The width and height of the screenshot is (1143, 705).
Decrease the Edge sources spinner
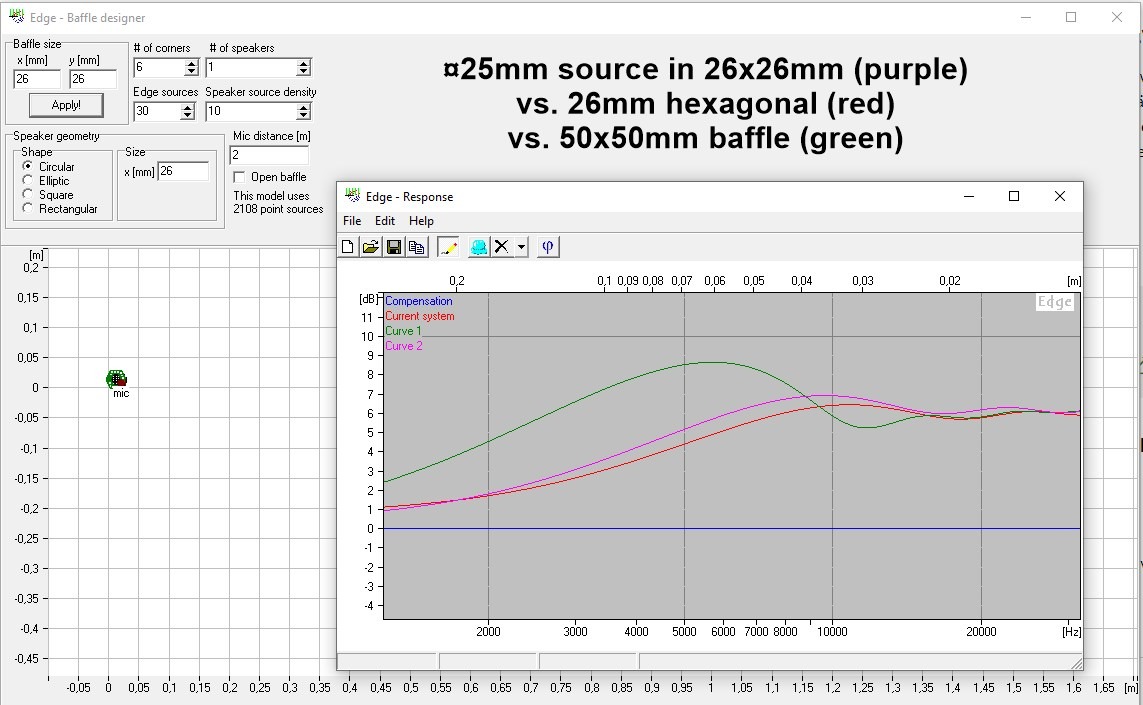(x=188, y=115)
